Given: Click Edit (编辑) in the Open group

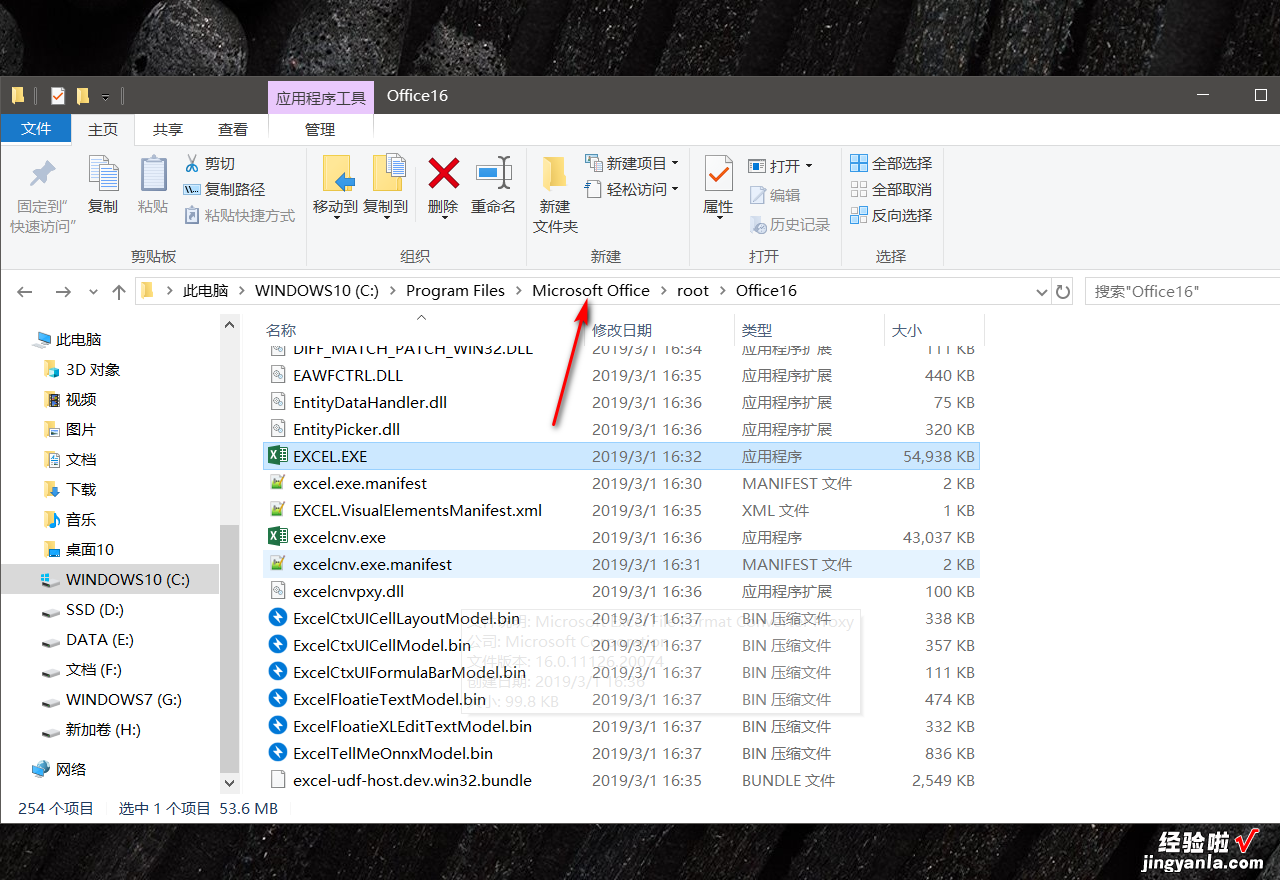Looking at the screenshot, I should coord(774,195).
